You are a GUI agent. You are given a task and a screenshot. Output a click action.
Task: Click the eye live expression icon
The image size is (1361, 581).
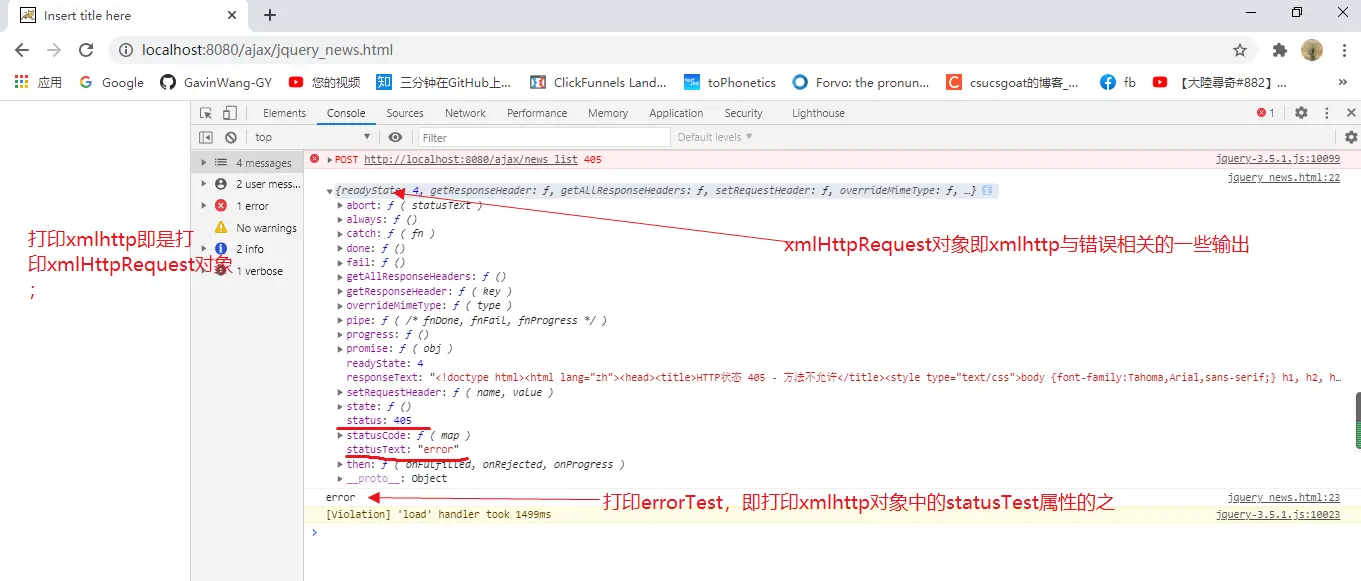[396, 137]
